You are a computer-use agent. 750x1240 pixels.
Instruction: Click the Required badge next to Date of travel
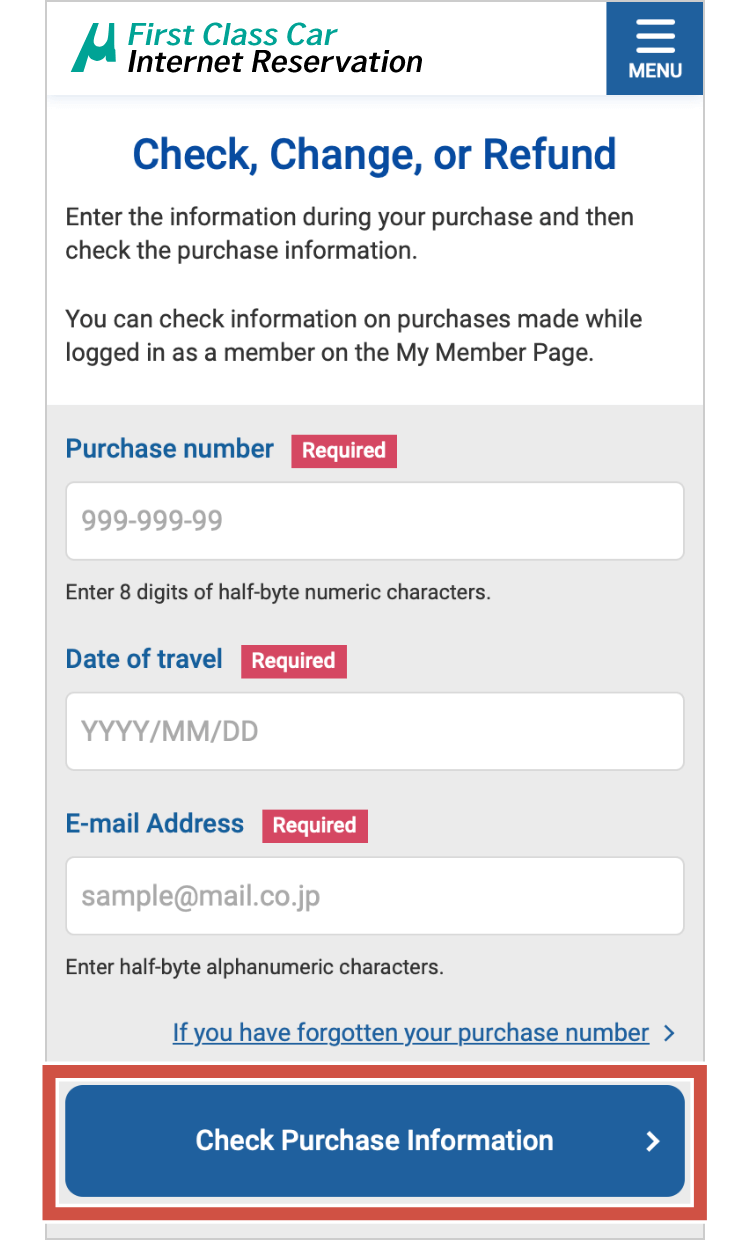293,661
